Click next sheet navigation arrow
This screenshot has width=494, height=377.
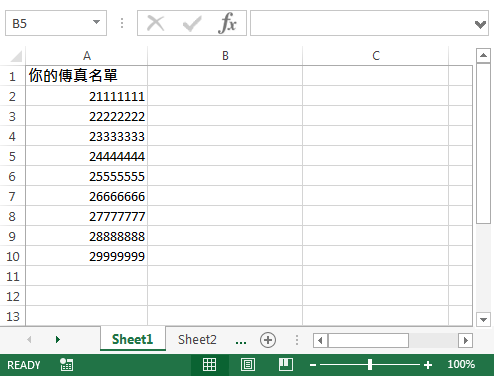tap(58, 339)
